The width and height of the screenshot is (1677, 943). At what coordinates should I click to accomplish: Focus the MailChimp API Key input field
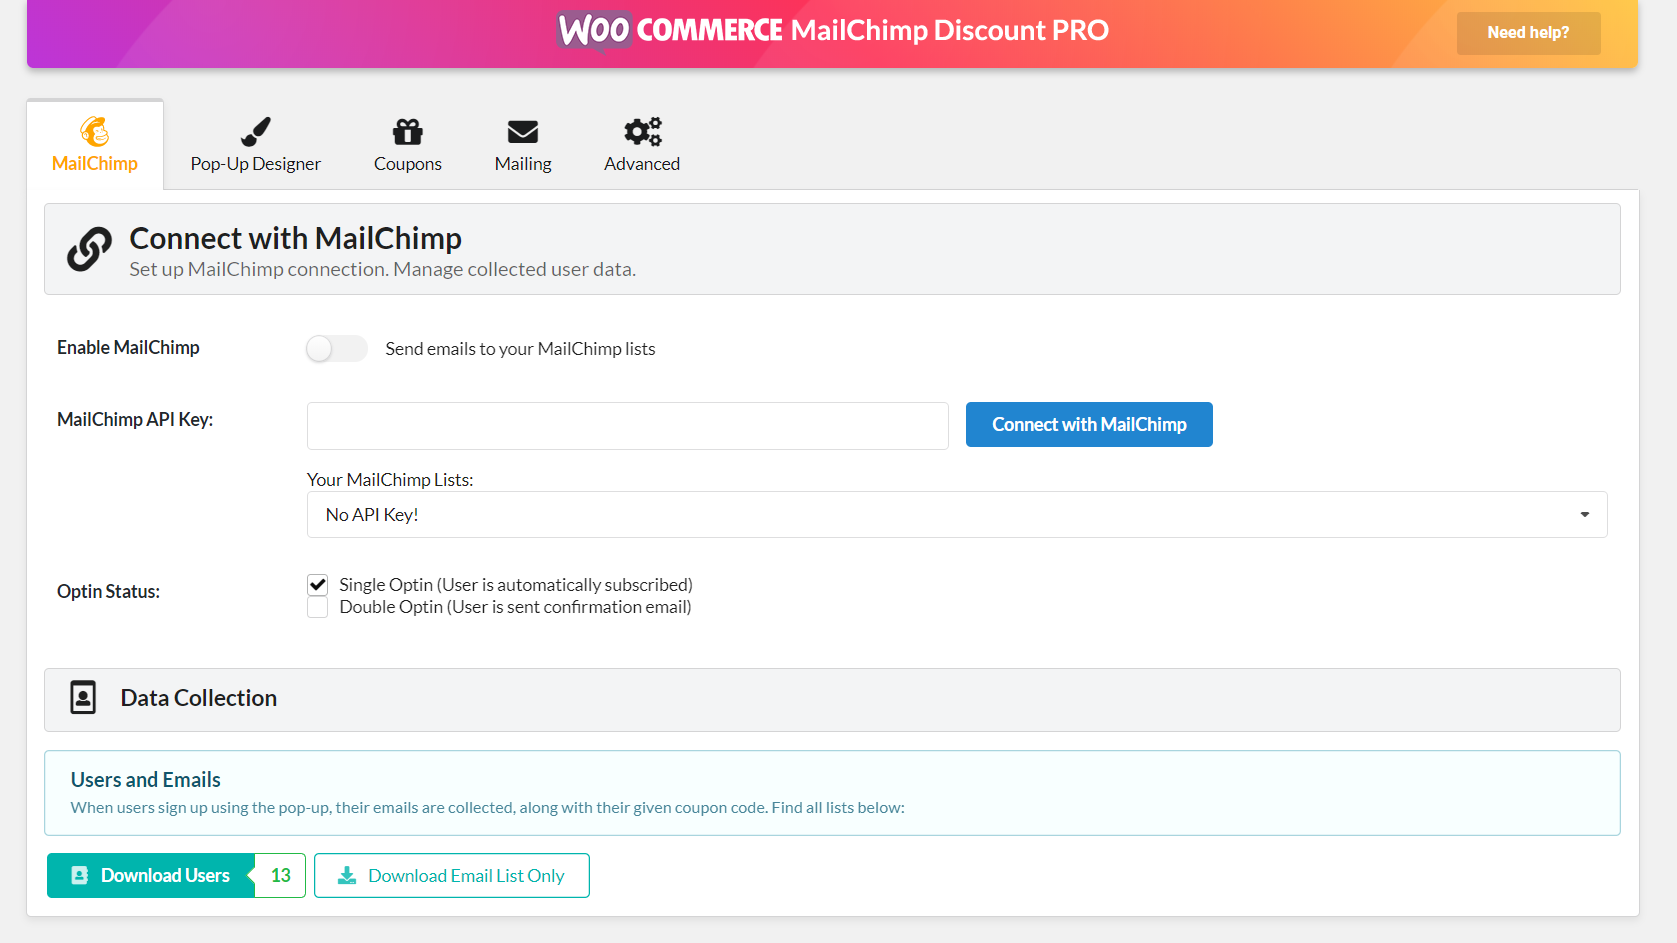tap(628, 426)
